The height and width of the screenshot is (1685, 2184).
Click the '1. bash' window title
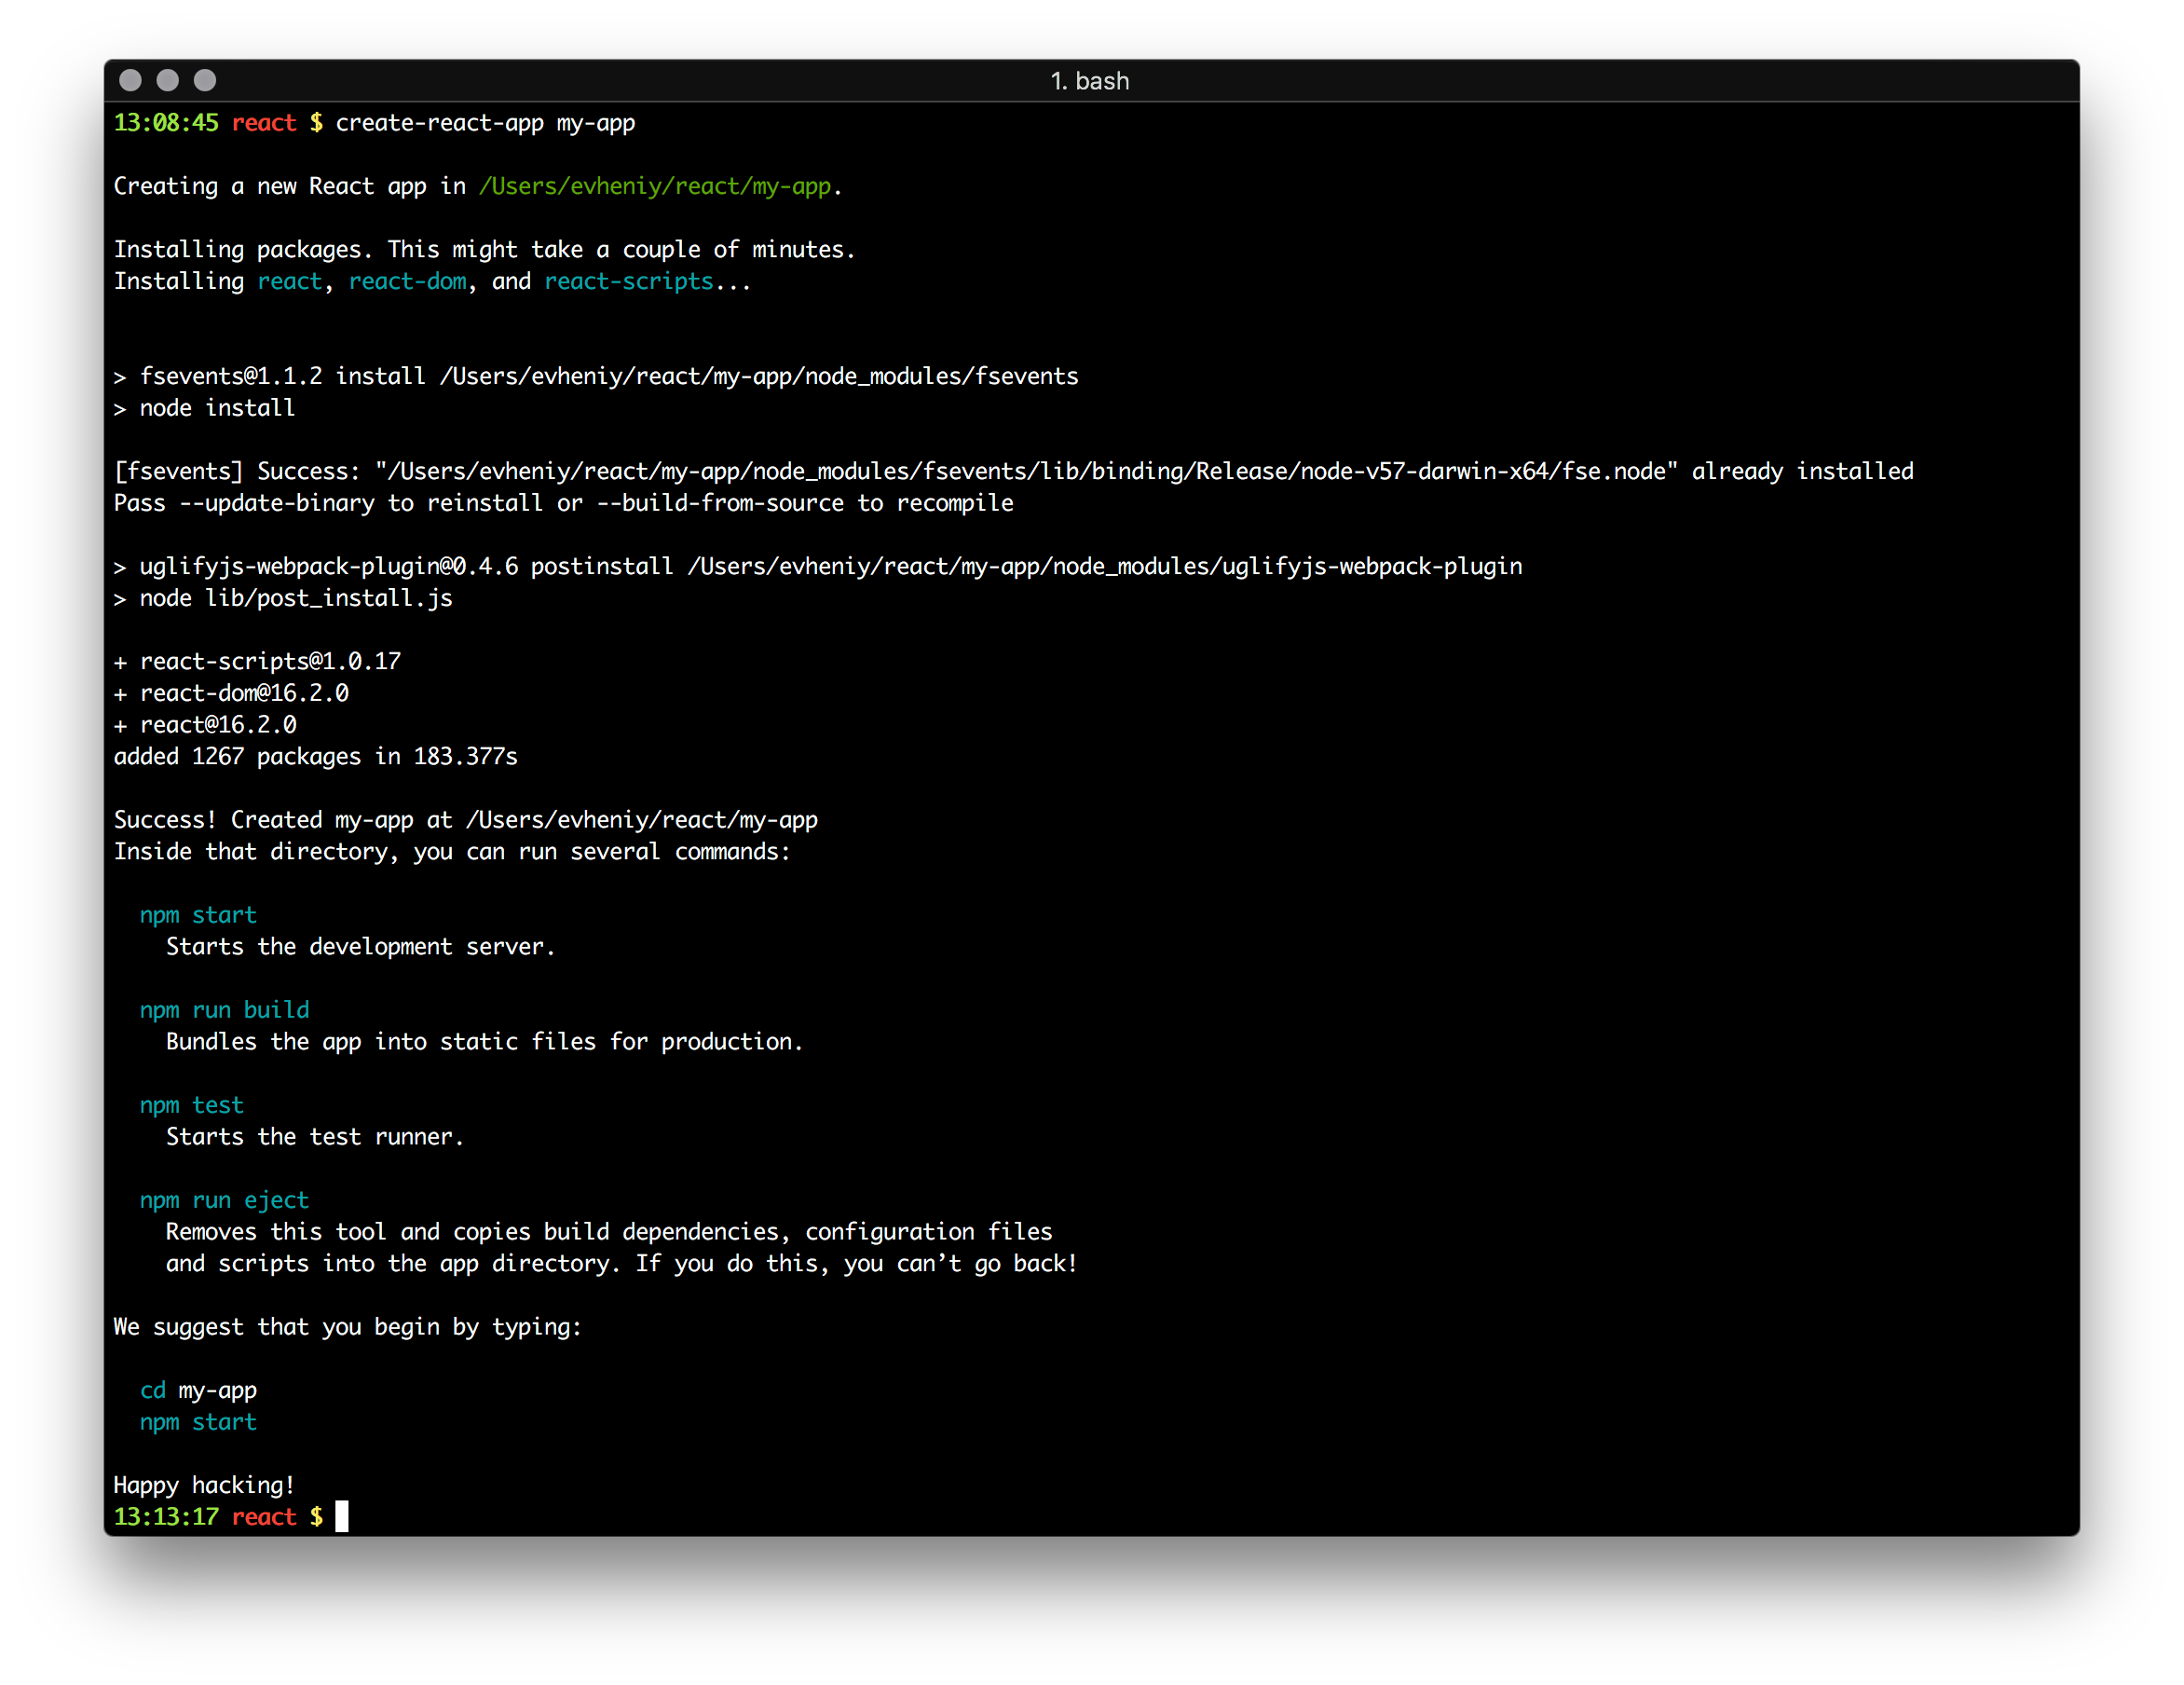(x=1089, y=81)
